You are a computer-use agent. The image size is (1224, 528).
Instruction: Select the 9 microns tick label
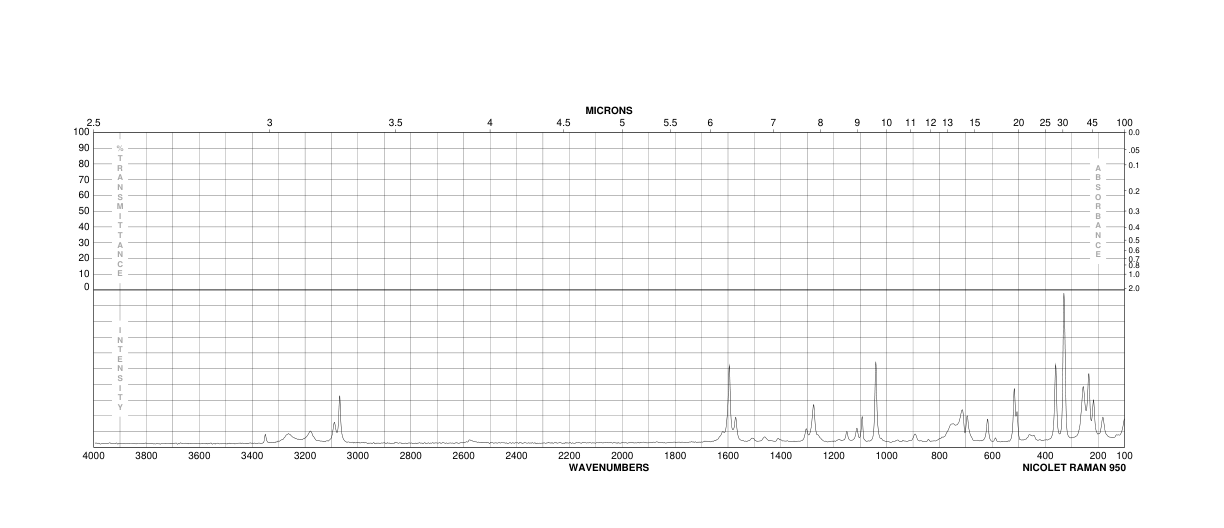(857, 122)
